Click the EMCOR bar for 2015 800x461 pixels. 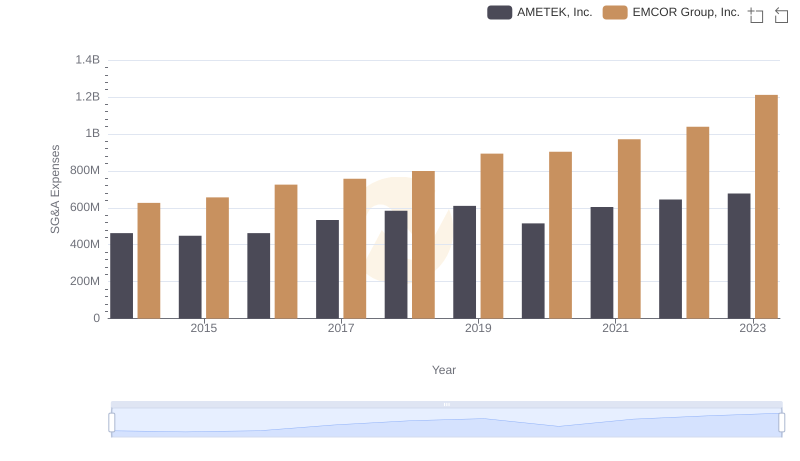click(217, 258)
